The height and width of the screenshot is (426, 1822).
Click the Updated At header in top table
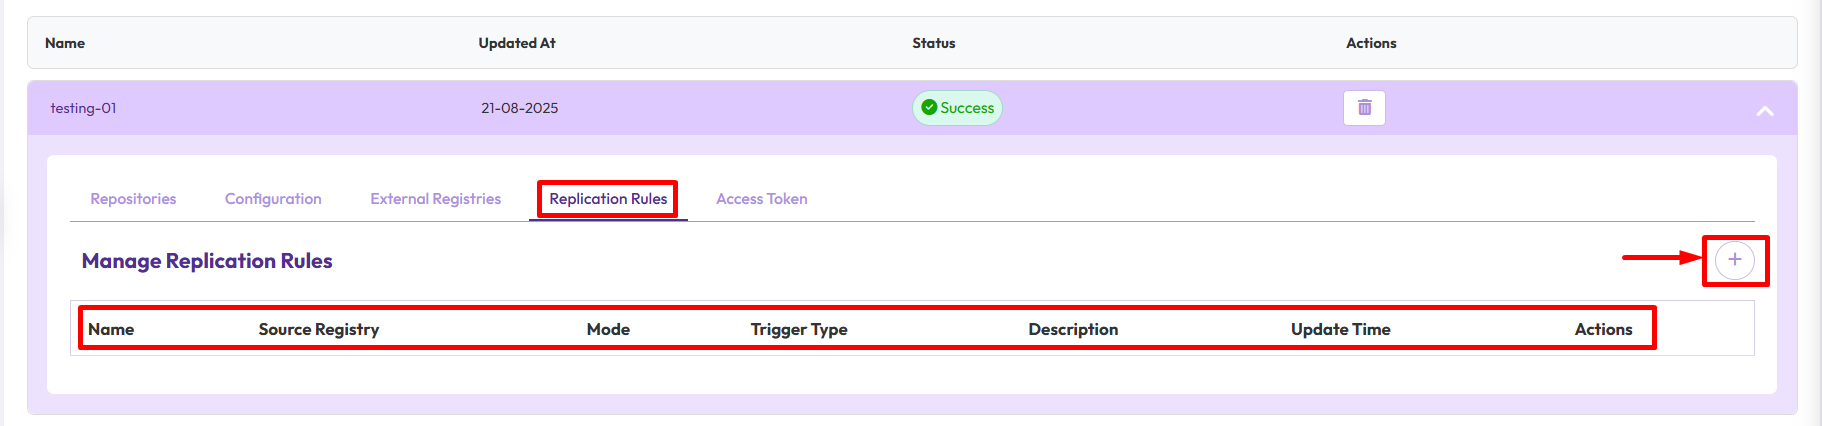click(516, 43)
